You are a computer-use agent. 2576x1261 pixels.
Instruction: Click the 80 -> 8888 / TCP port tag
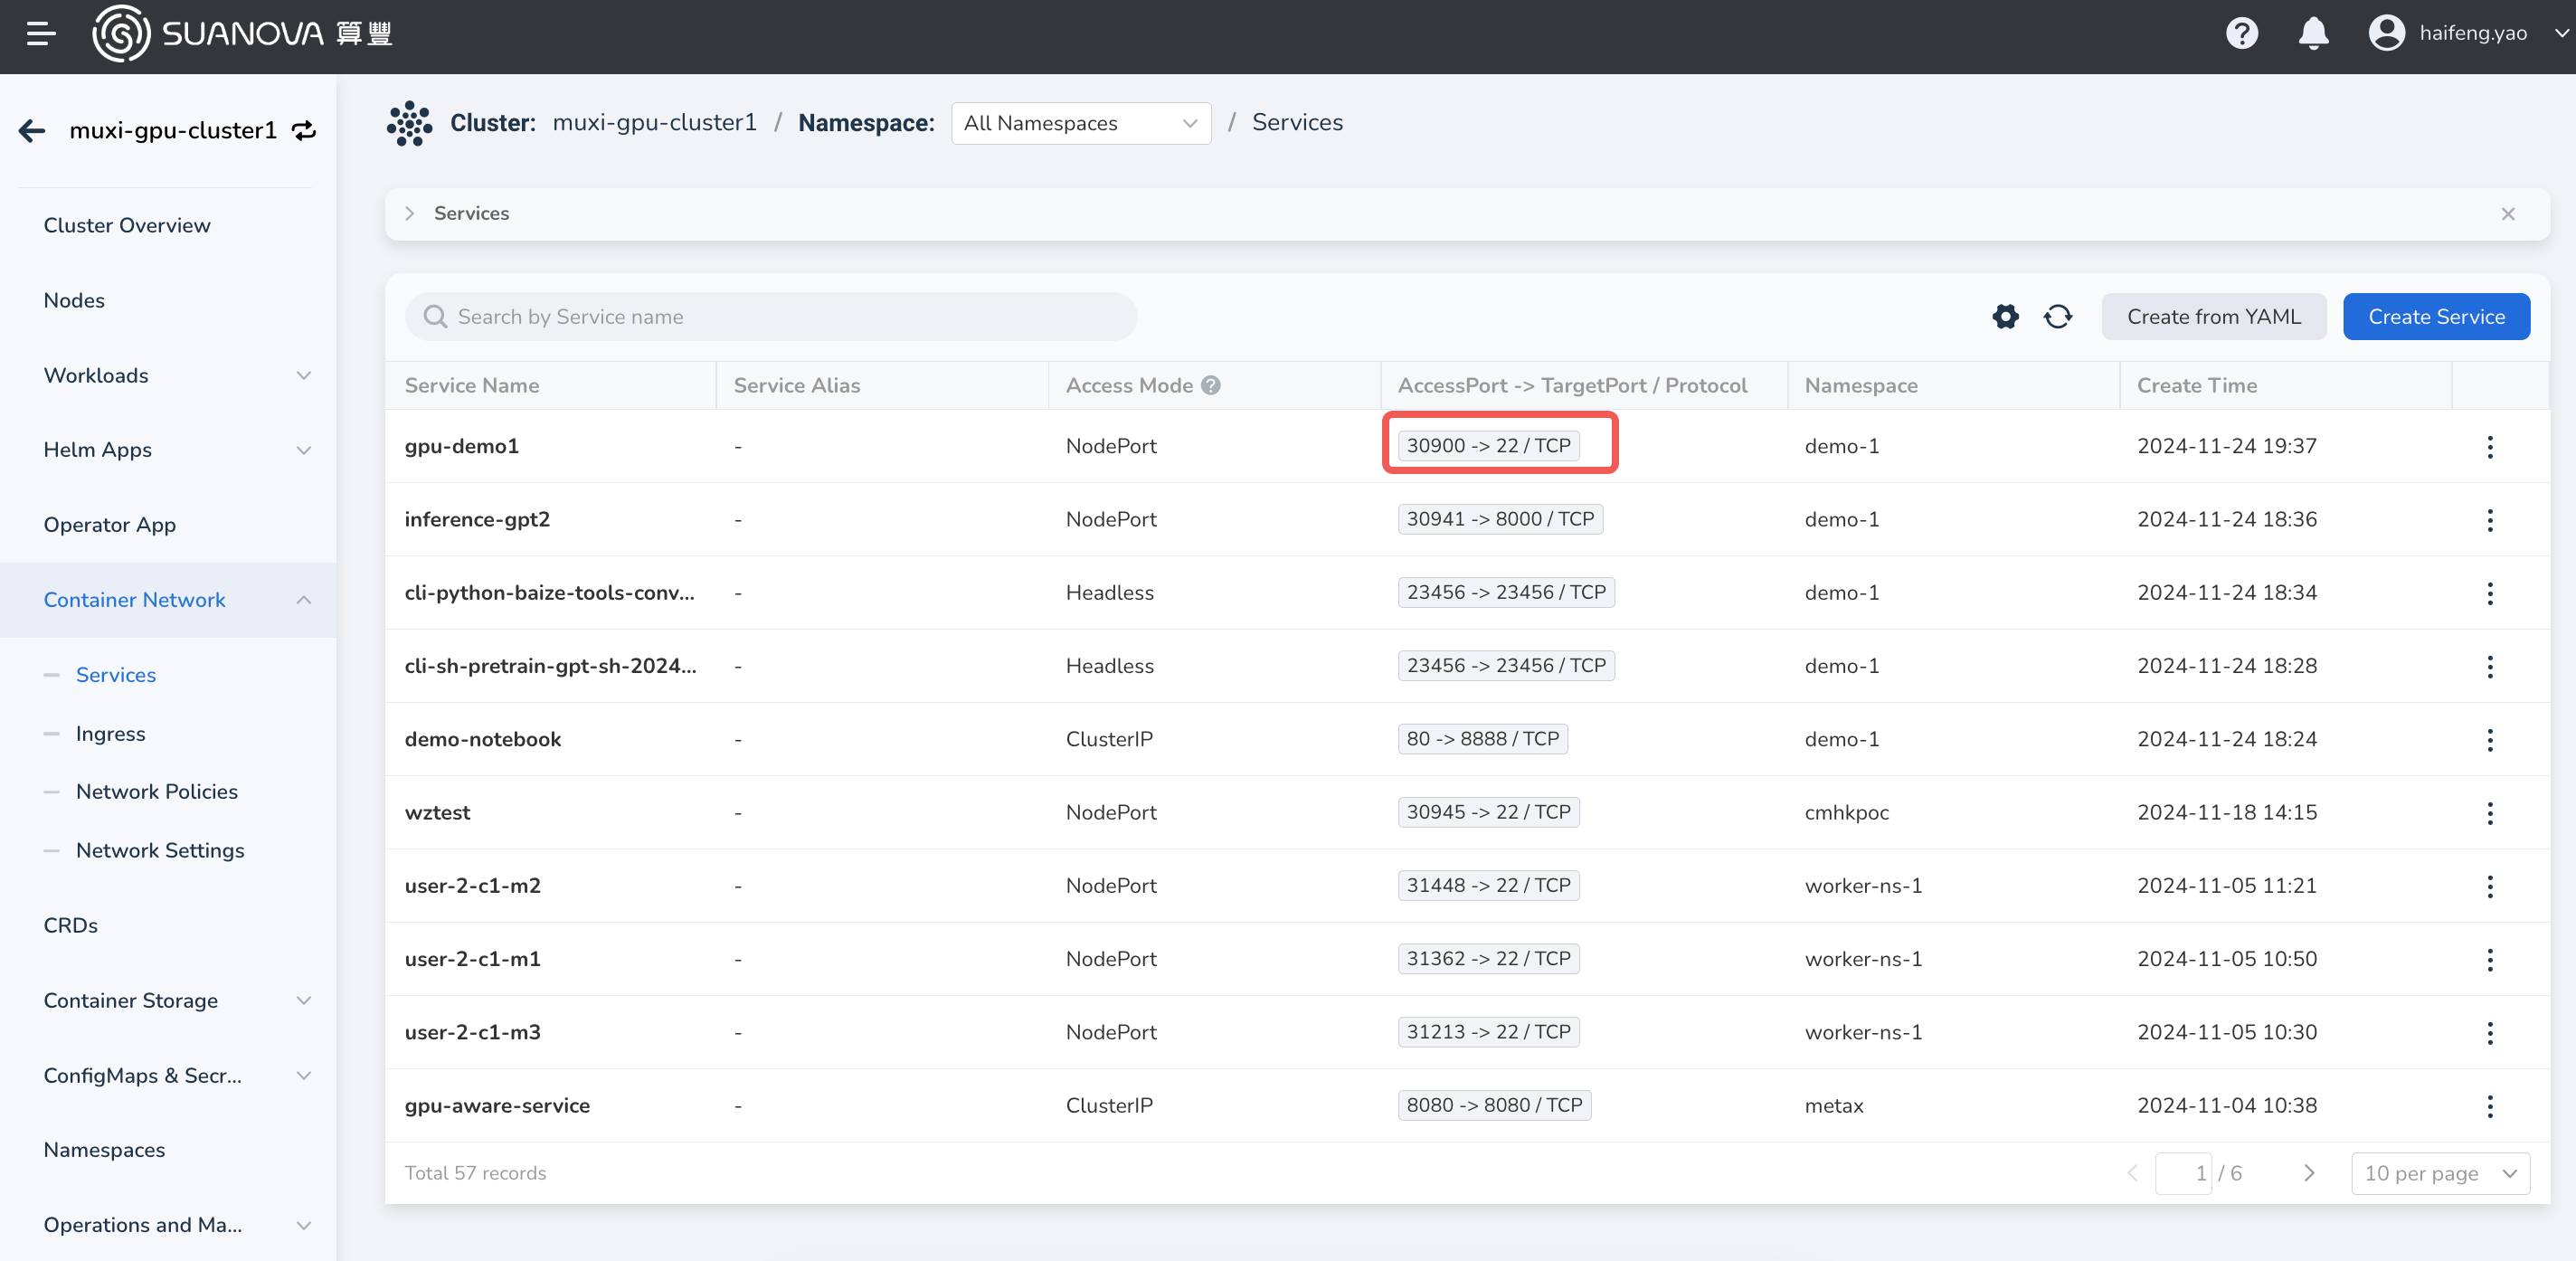tap(1482, 740)
